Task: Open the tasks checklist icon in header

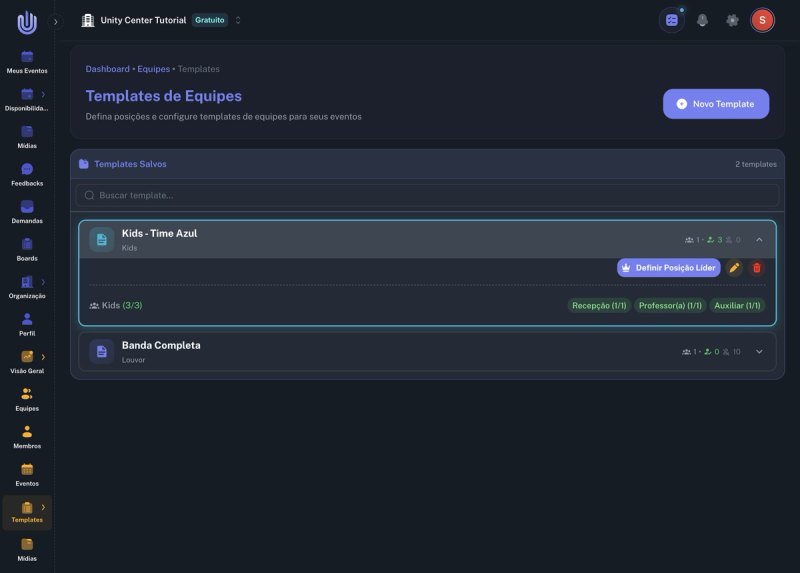Action: (x=671, y=20)
